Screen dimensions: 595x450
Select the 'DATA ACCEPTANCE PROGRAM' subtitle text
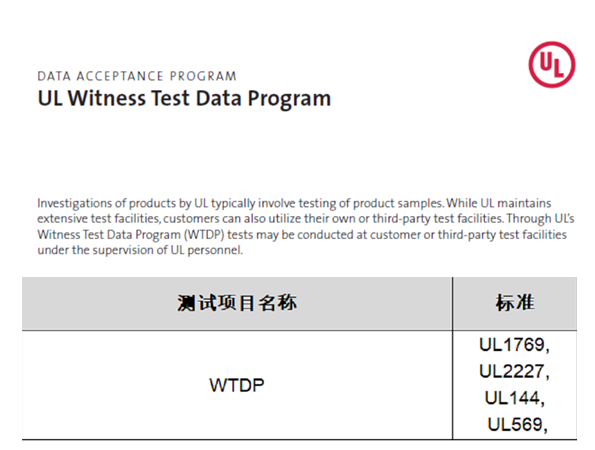coord(137,76)
